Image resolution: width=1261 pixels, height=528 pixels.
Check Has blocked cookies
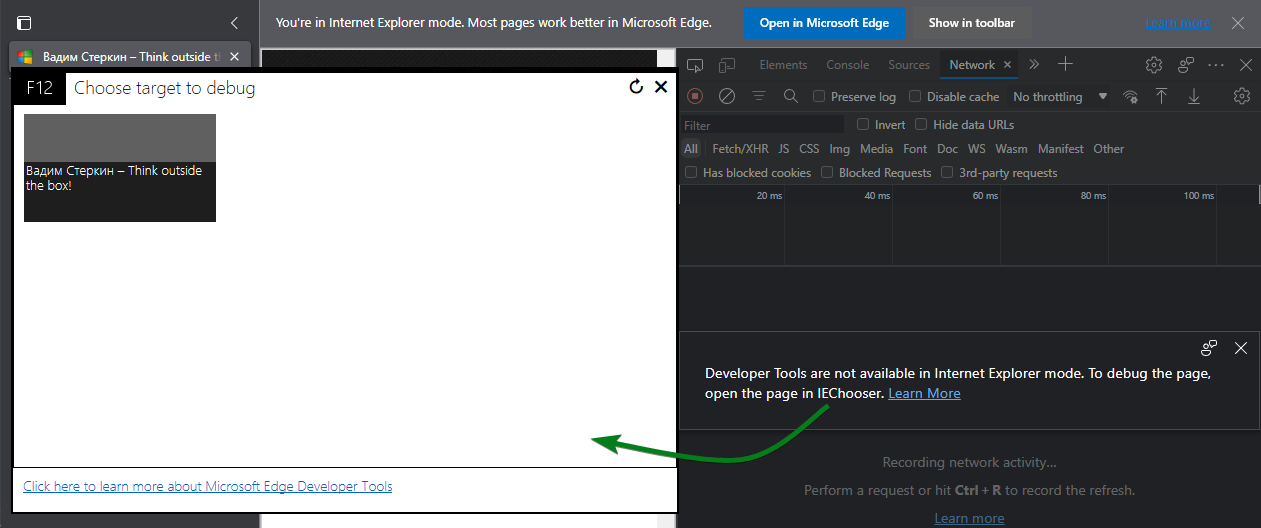[691, 173]
